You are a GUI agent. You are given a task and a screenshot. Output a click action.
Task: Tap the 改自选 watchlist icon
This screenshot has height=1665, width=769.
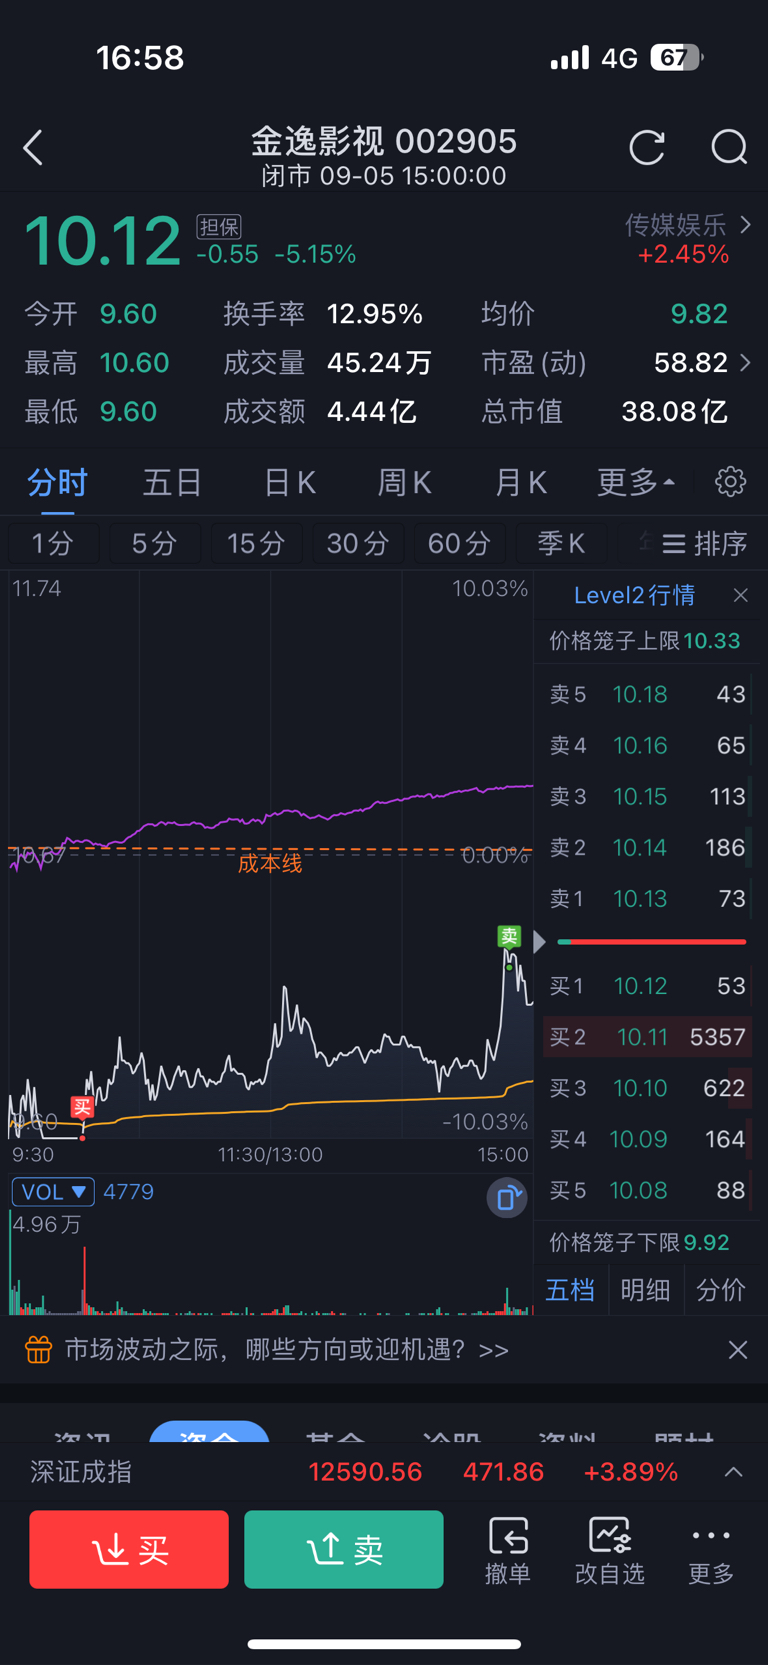[x=610, y=1550]
